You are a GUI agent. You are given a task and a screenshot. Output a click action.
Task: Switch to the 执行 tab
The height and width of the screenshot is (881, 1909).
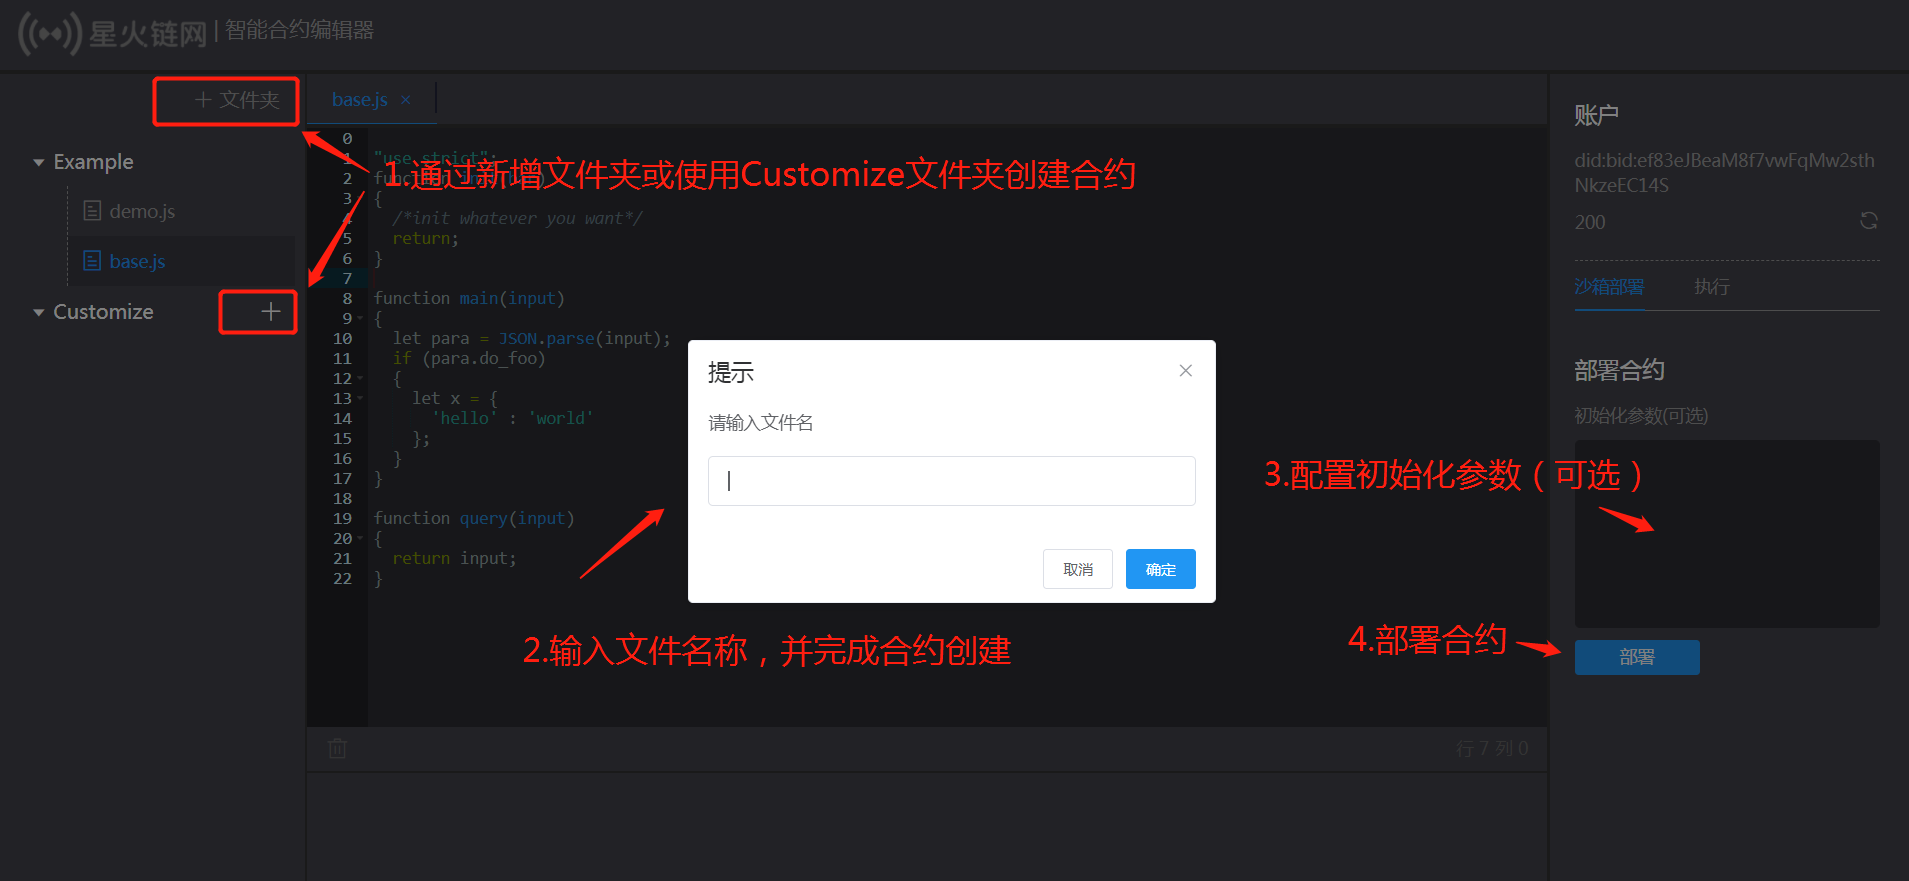coord(1711,287)
